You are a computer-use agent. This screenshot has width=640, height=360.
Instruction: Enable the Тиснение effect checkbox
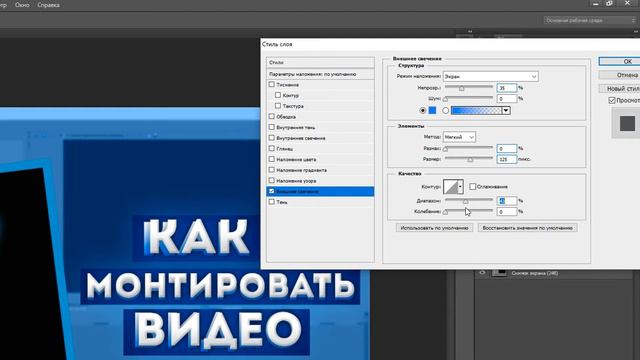(272, 84)
